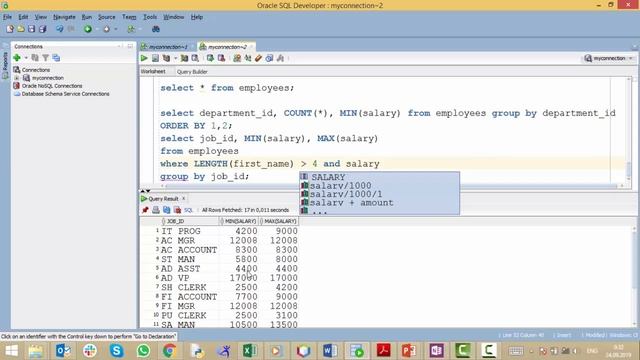Pin the Query Result with red pin icon

145,210
